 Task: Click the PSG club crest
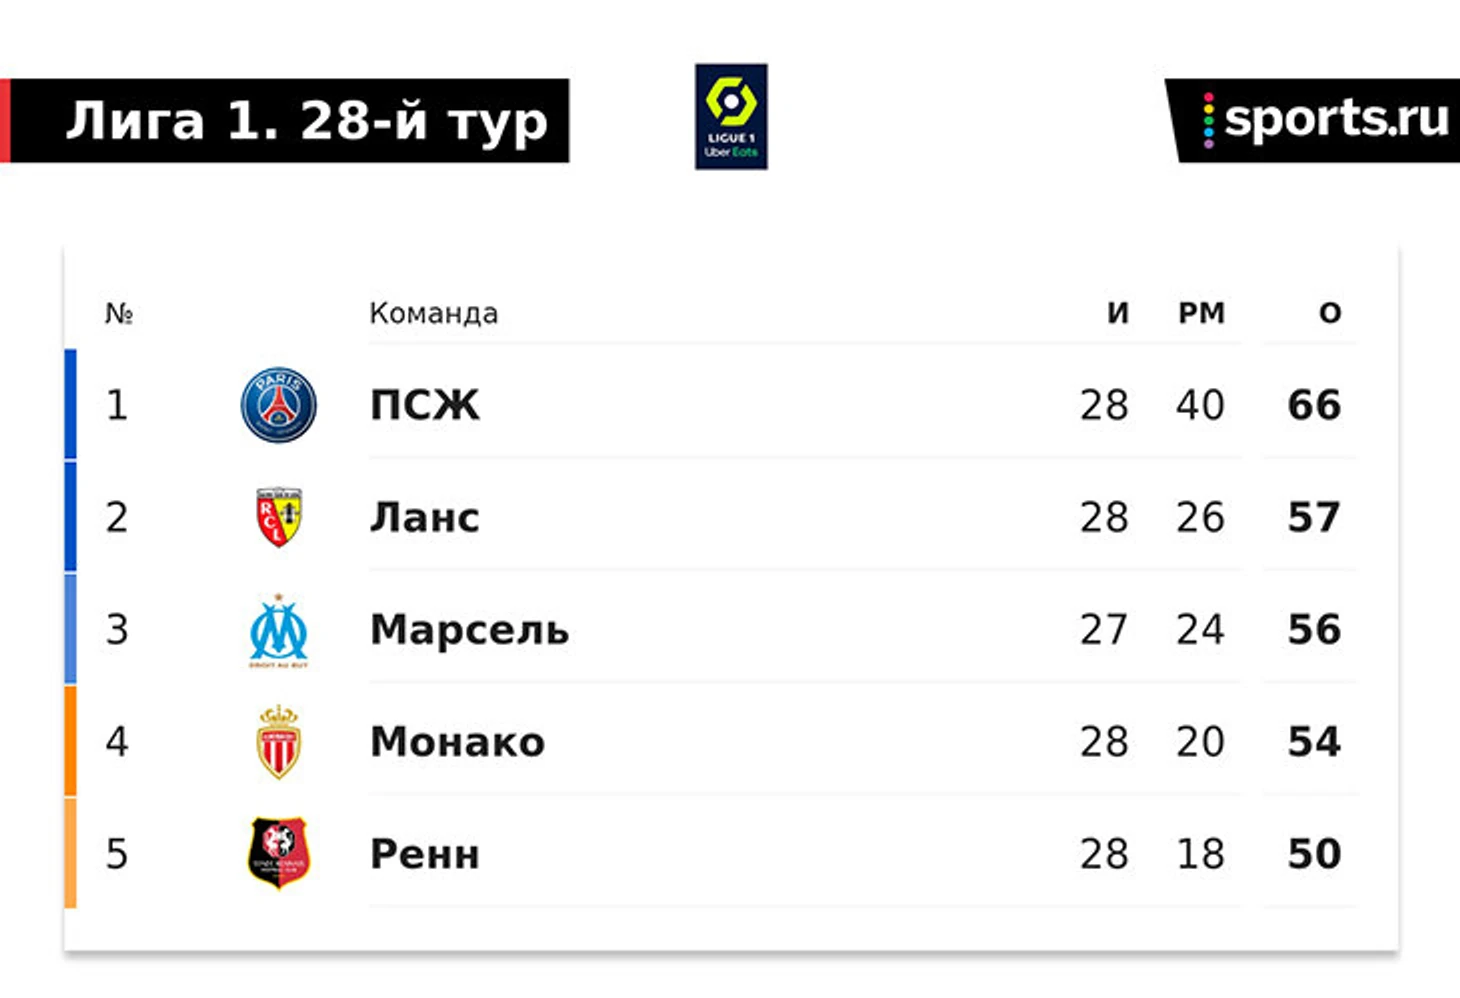(x=279, y=405)
